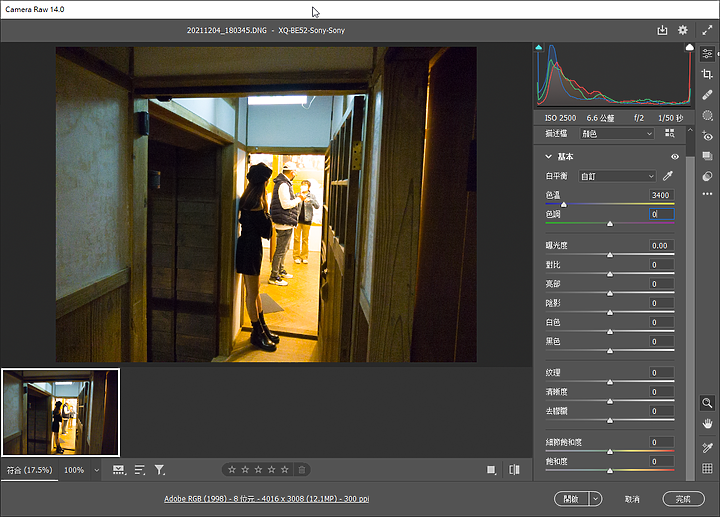Click the saturation slider handle
The height and width of the screenshot is (517, 720).
[610, 471]
